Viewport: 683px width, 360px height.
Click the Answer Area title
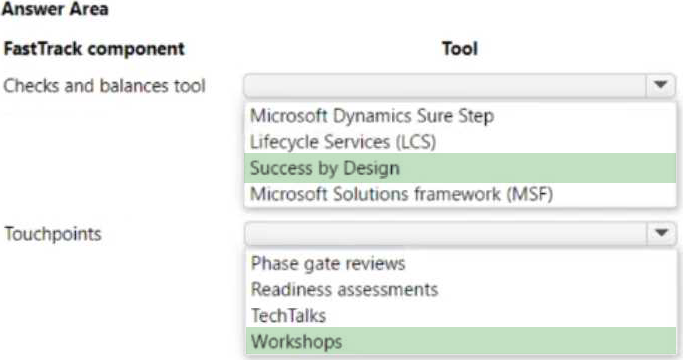(x=55, y=9)
